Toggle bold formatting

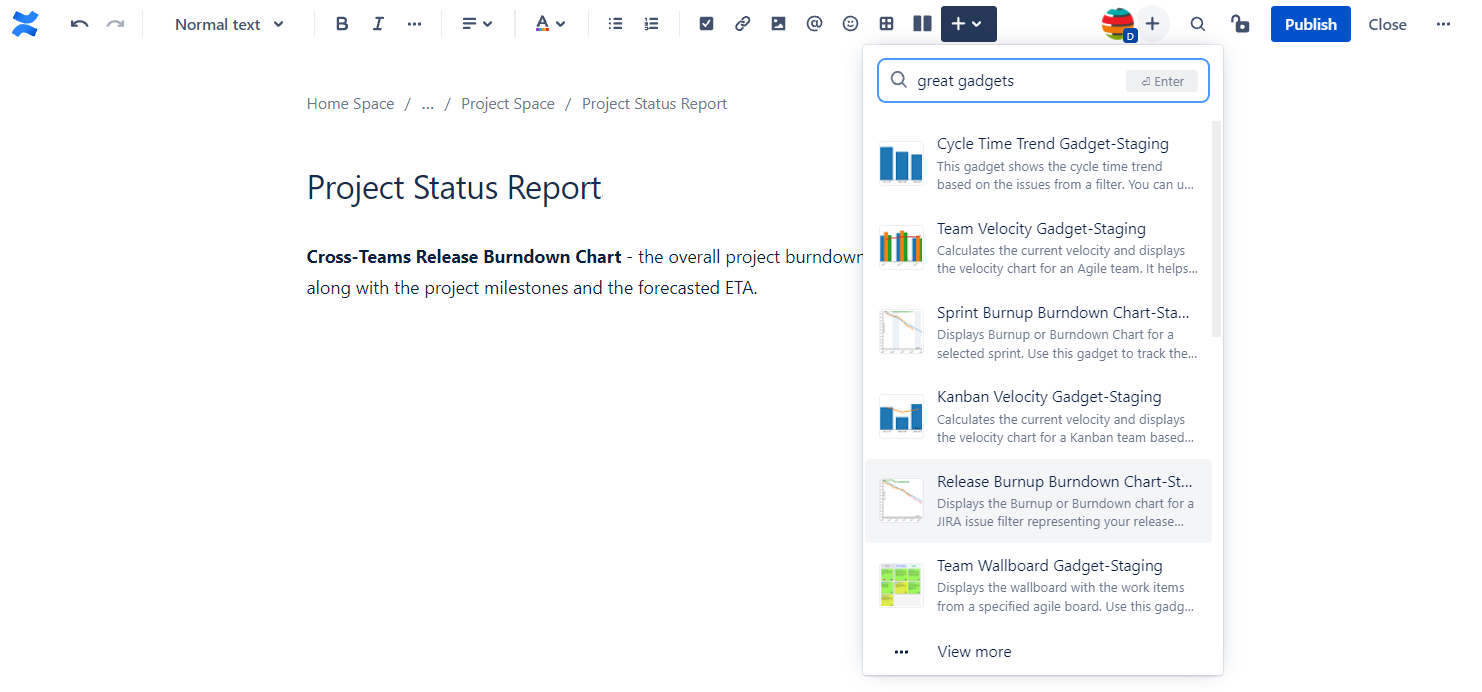(x=342, y=24)
